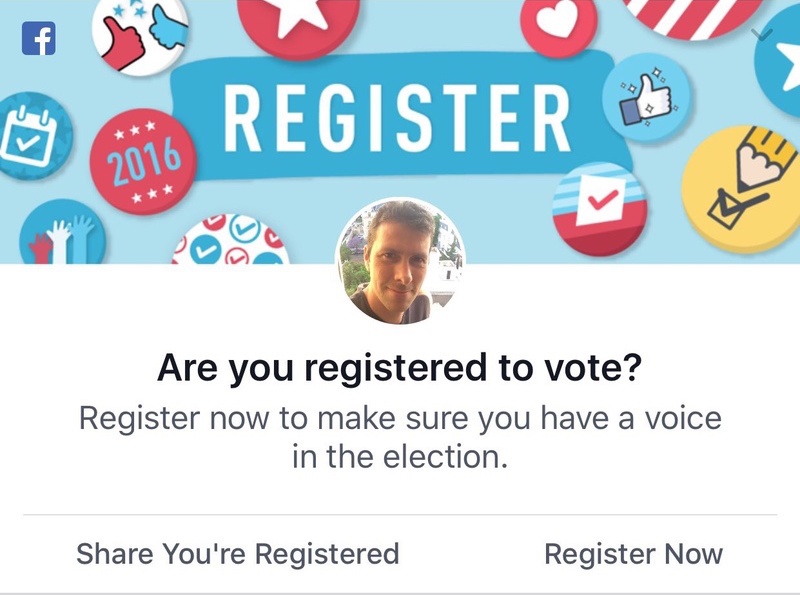
Task: Tap the Register Now button
Action: coord(633,553)
